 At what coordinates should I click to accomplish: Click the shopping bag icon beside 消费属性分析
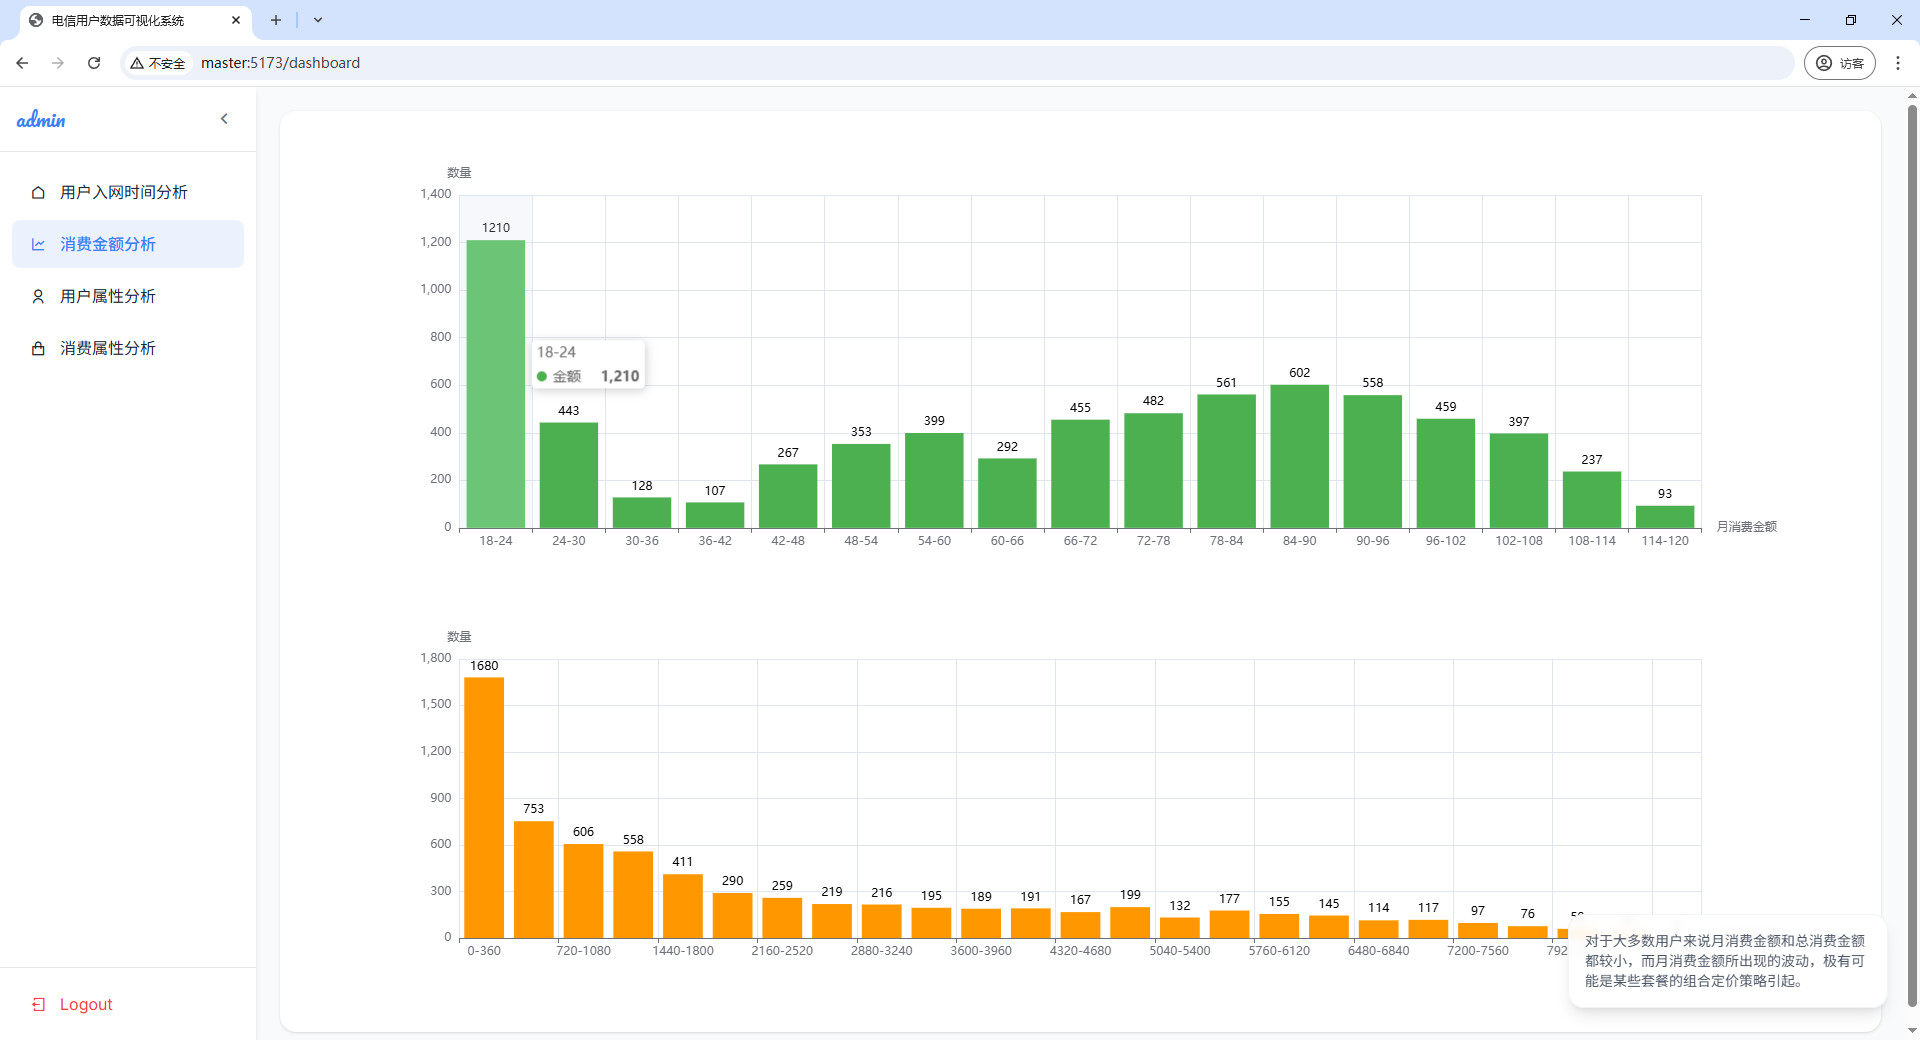click(x=38, y=348)
